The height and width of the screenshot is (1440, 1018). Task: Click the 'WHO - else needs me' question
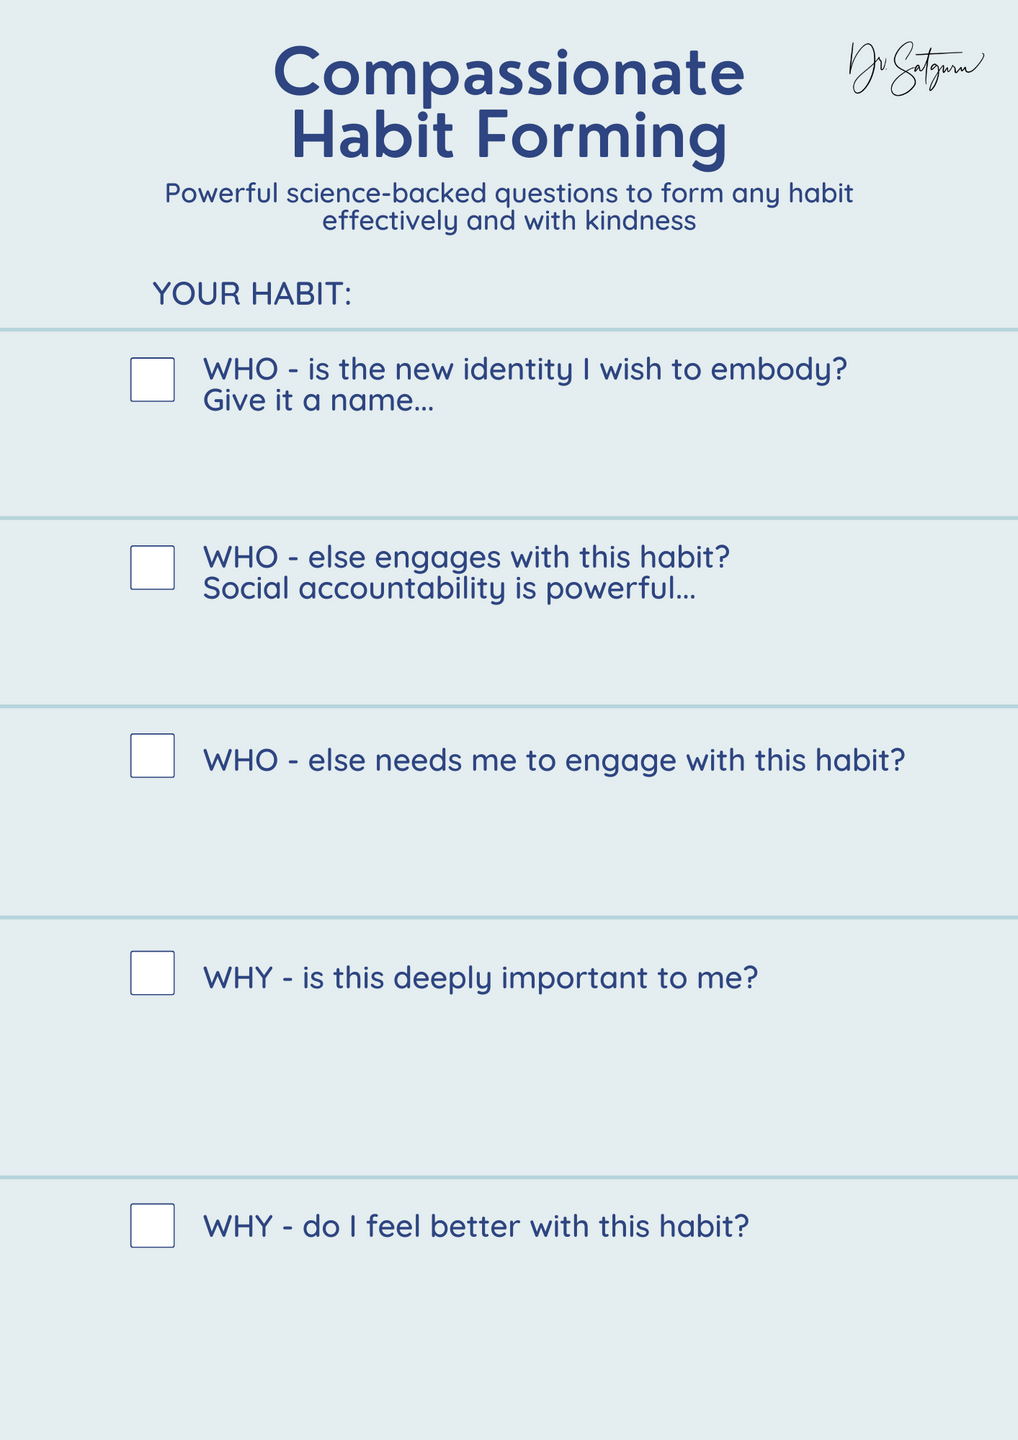(x=554, y=761)
